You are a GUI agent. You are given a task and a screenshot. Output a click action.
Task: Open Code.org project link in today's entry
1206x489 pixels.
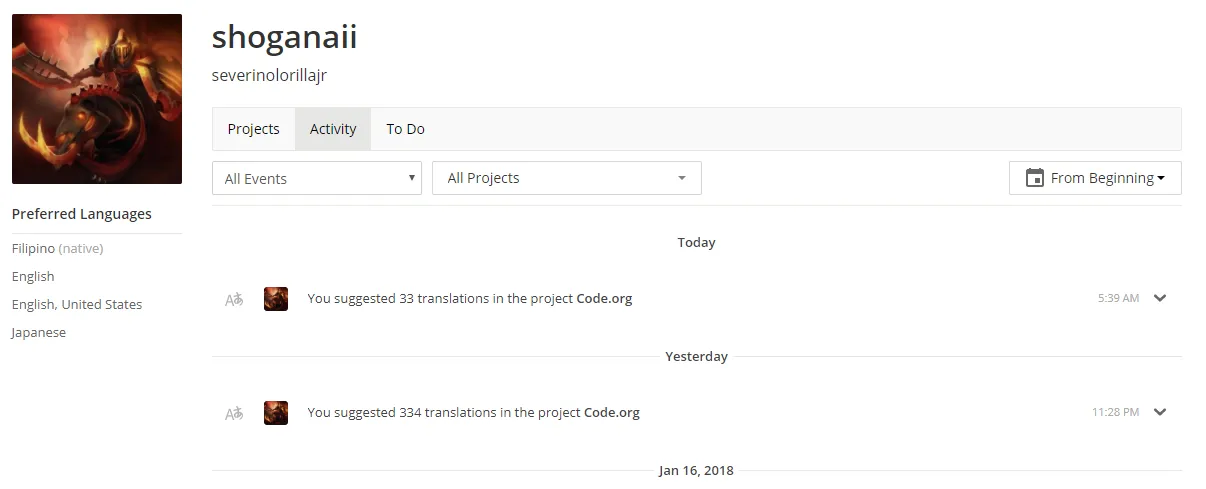tap(604, 298)
